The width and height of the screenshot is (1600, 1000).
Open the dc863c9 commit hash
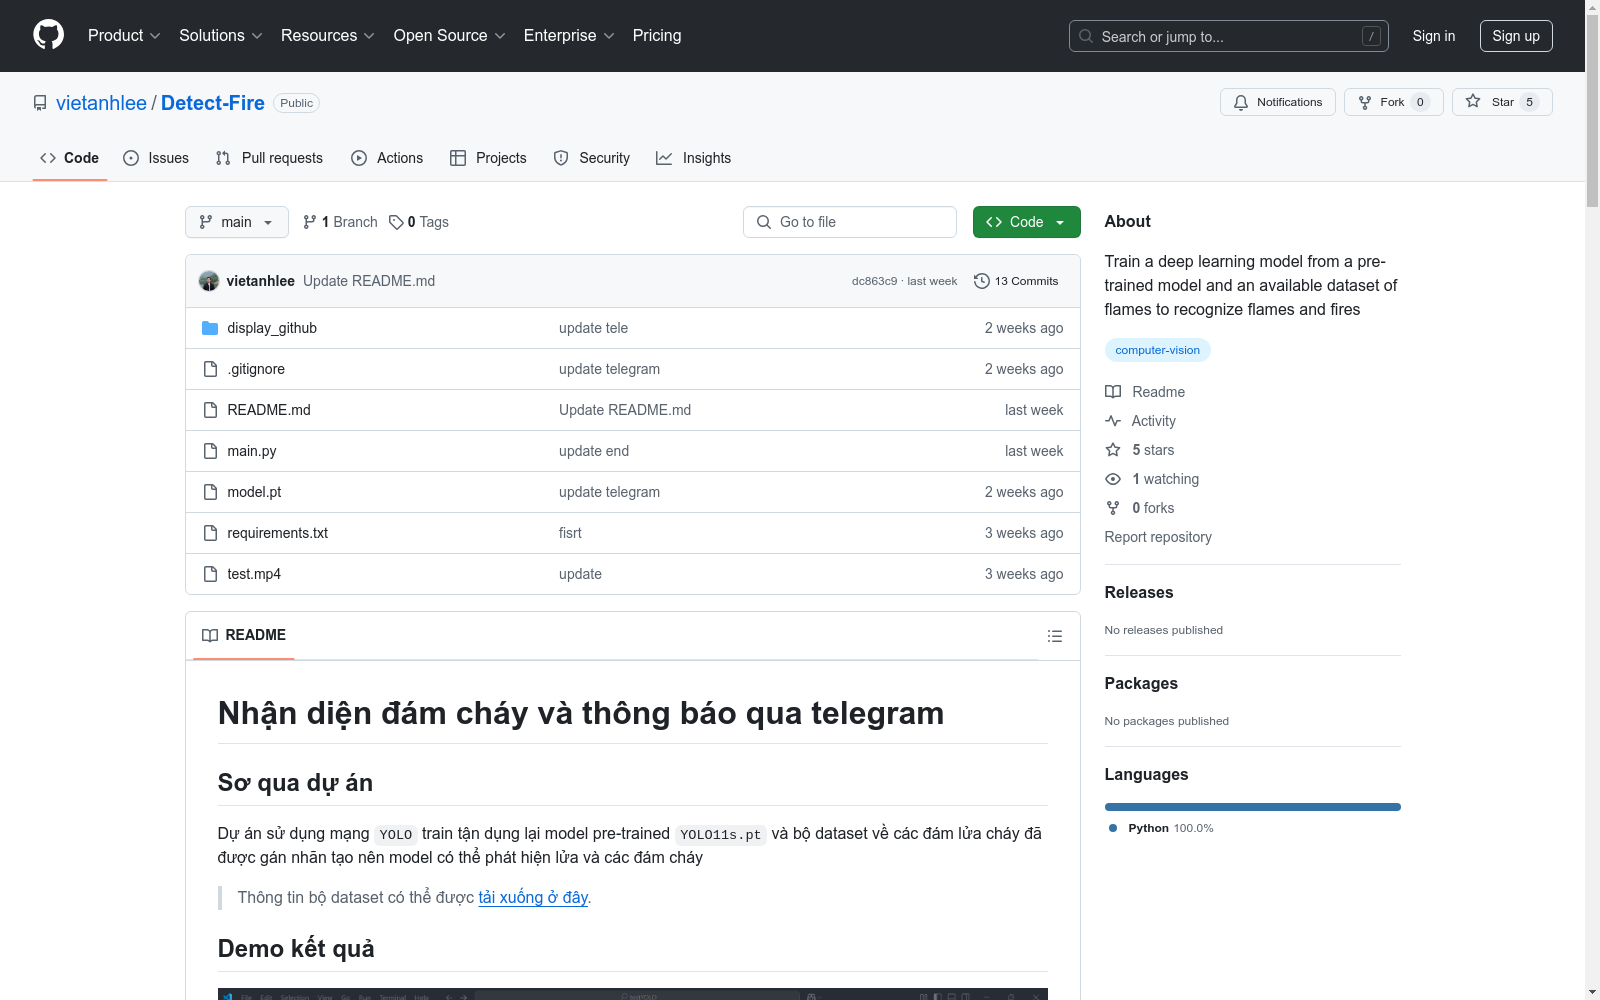874,281
